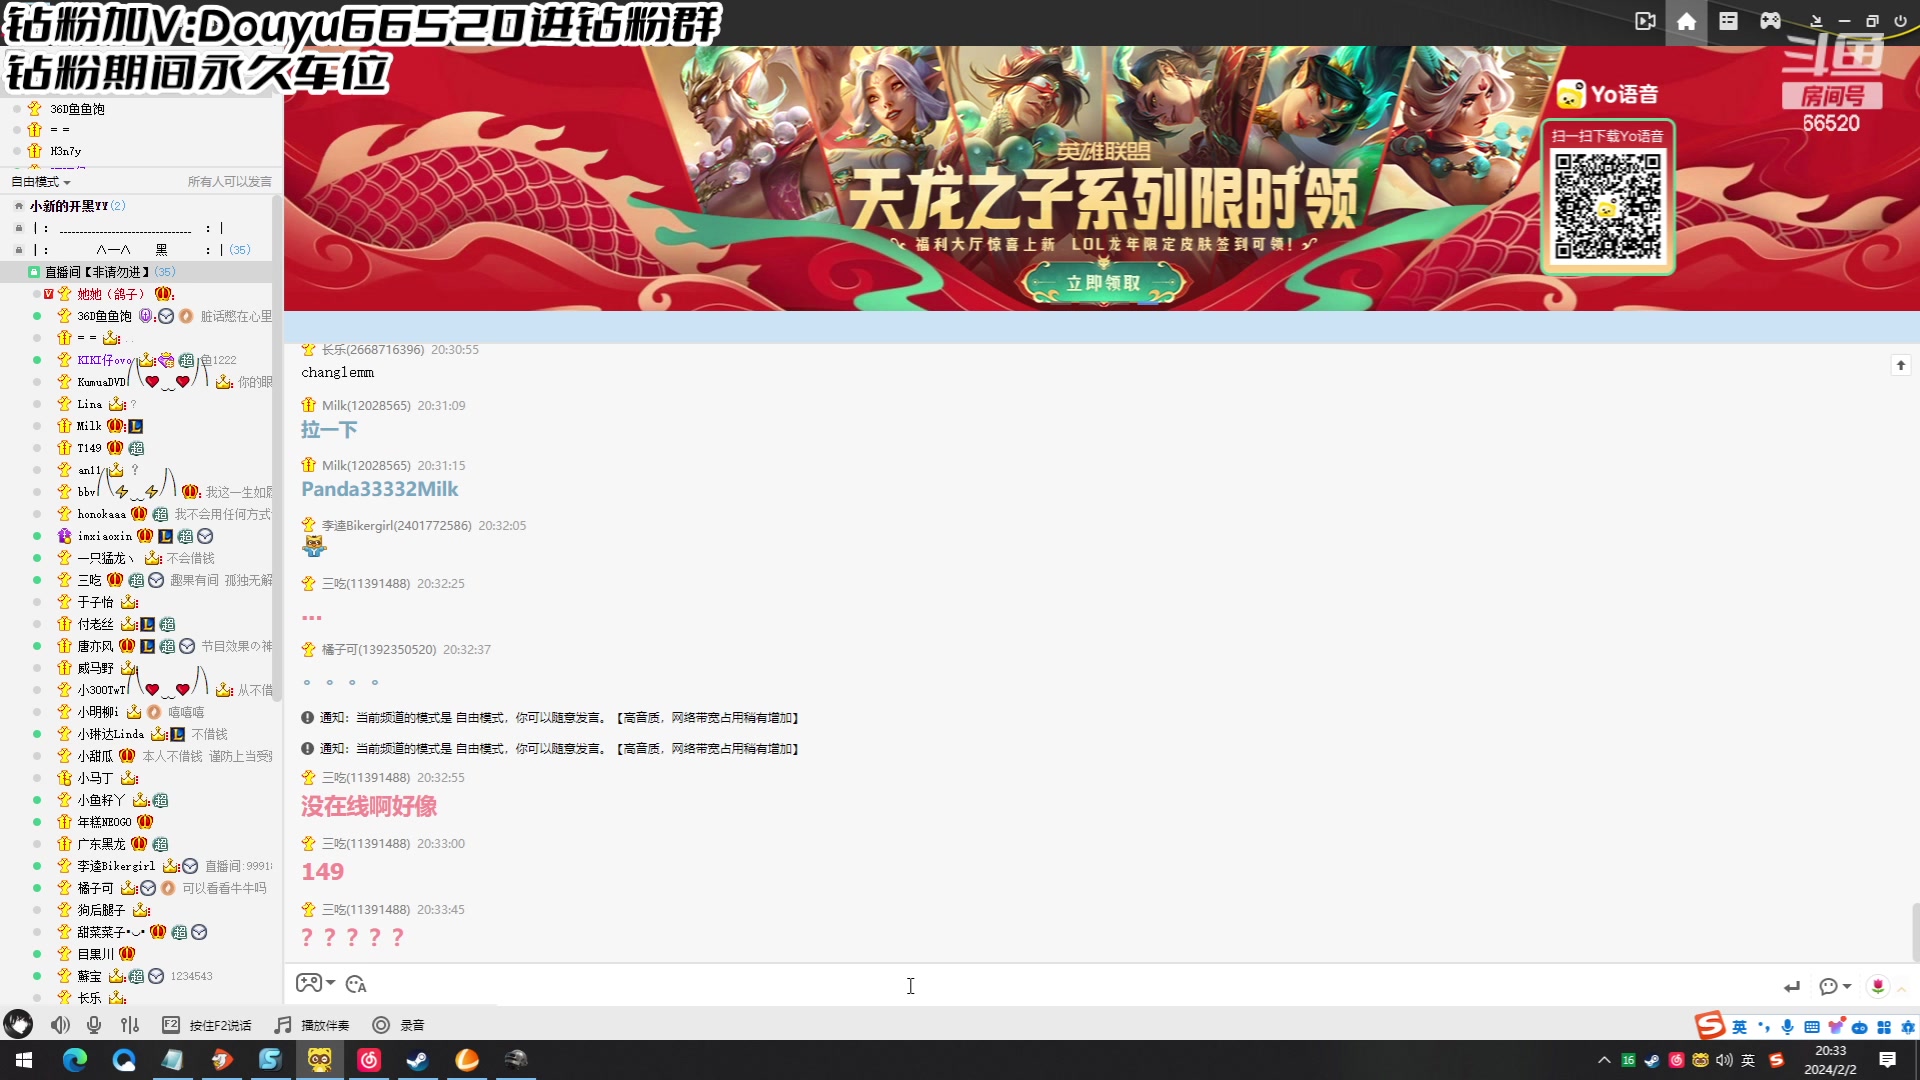This screenshot has height=1080, width=1920.
Task: Click the download arrow icon in title bar
Action: [1816, 21]
